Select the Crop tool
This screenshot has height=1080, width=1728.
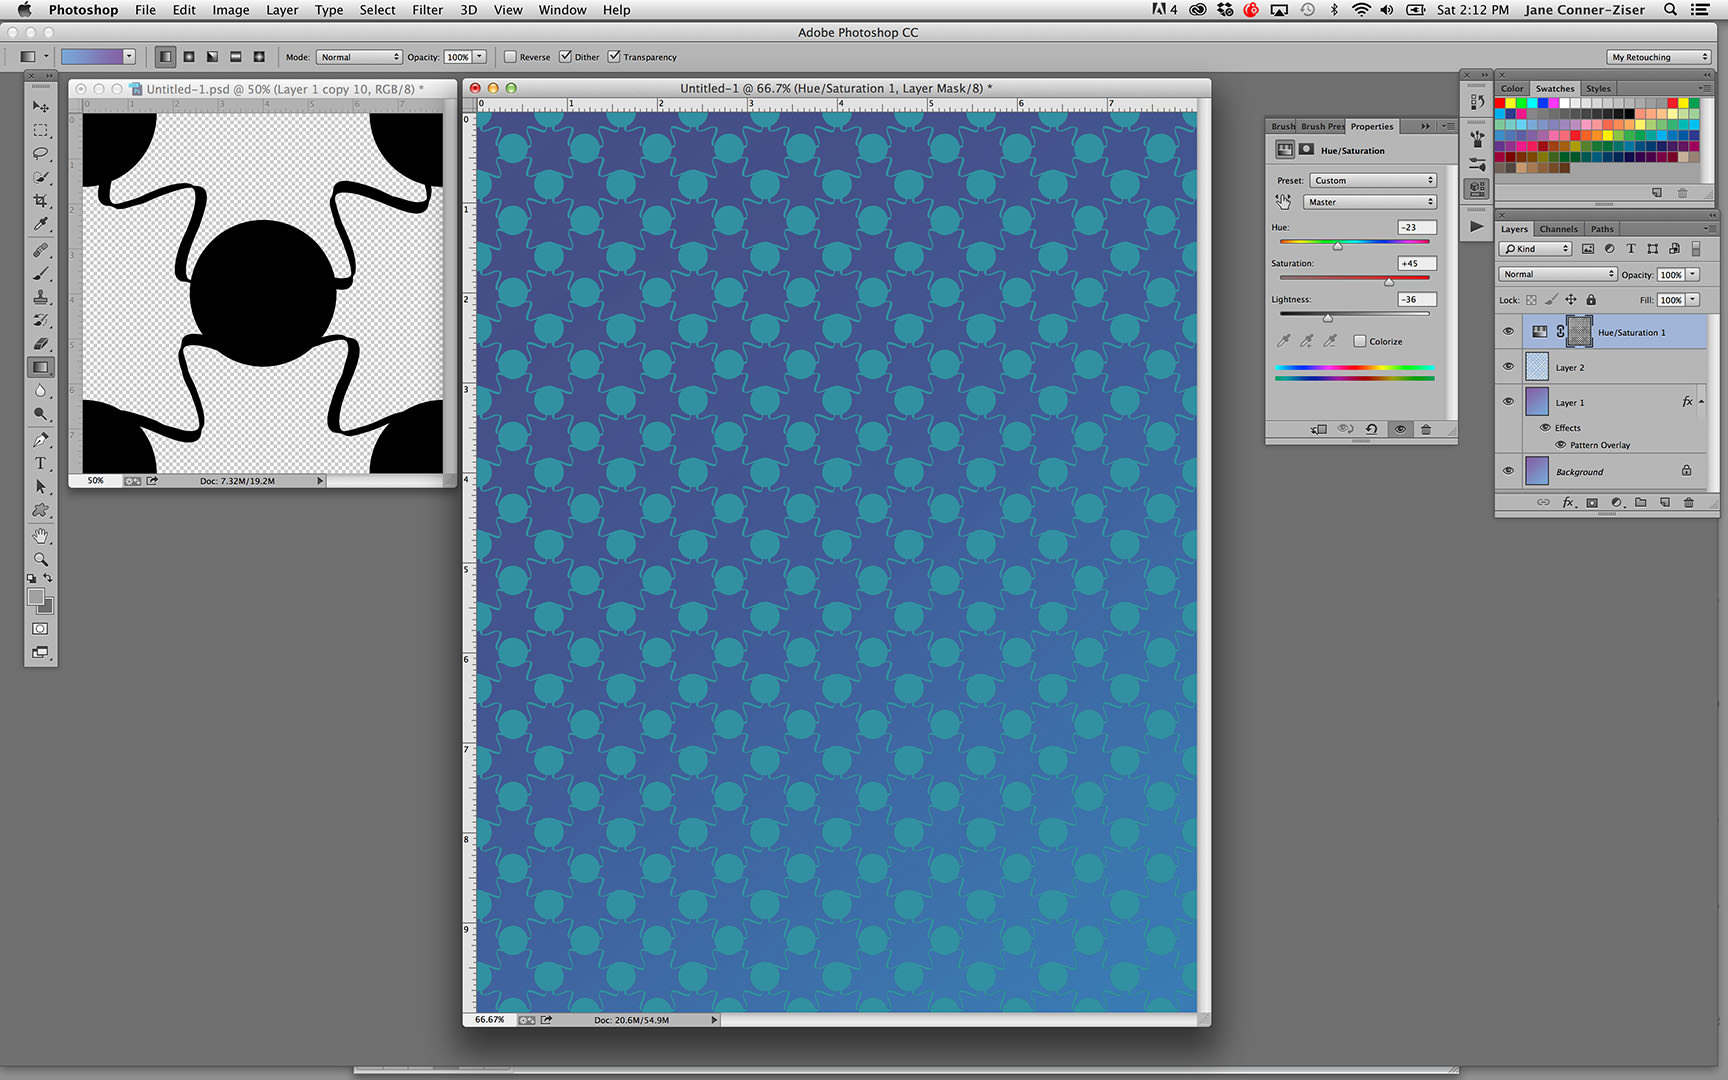pos(40,201)
